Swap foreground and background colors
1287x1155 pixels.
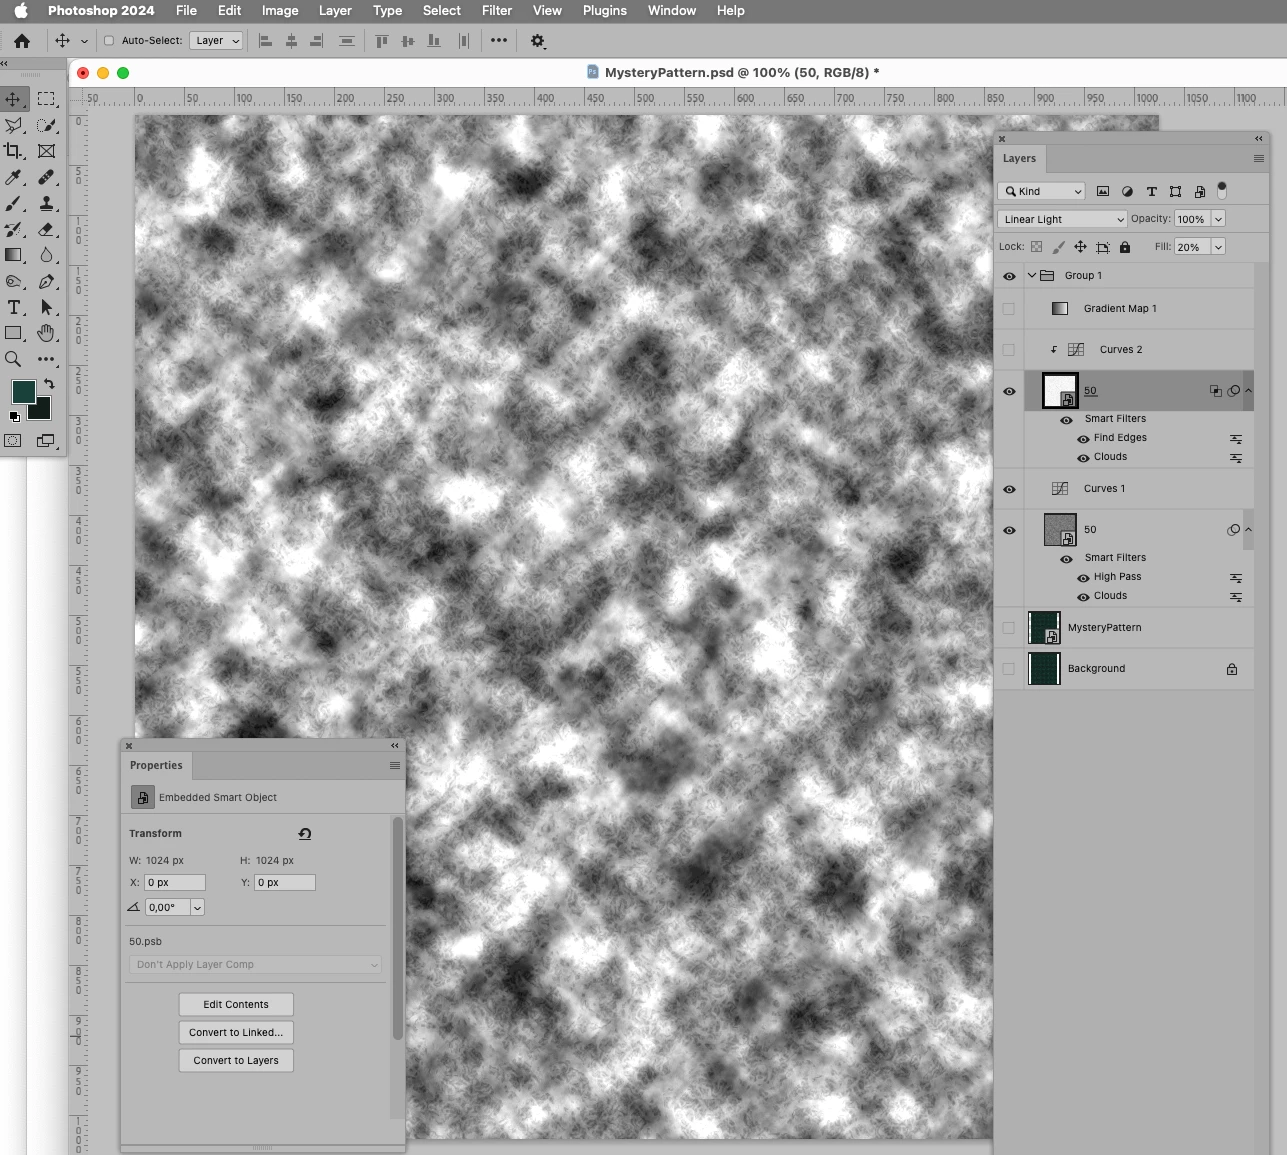click(x=48, y=383)
